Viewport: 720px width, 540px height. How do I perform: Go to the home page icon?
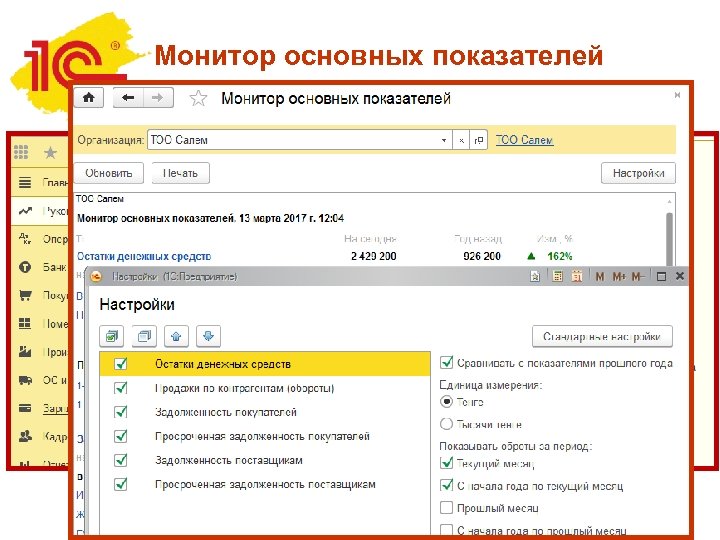[89, 97]
